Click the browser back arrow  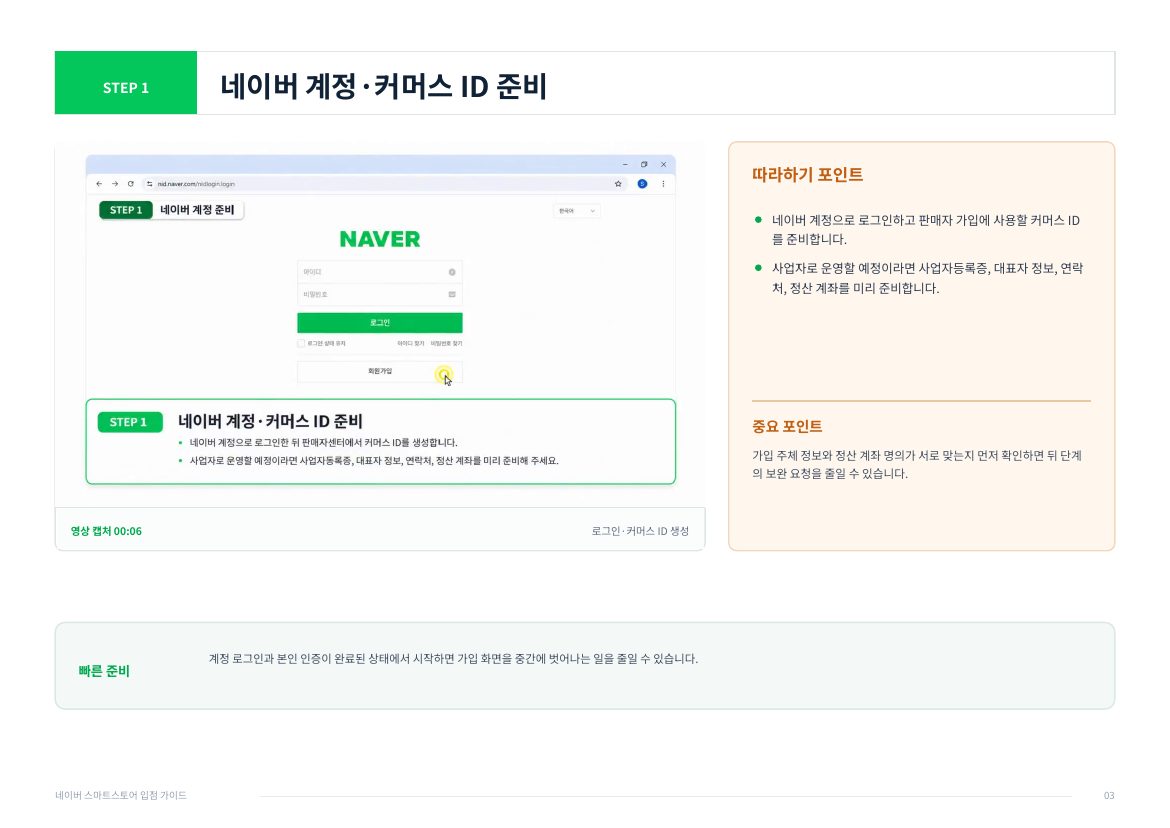[x=99, y=184]
